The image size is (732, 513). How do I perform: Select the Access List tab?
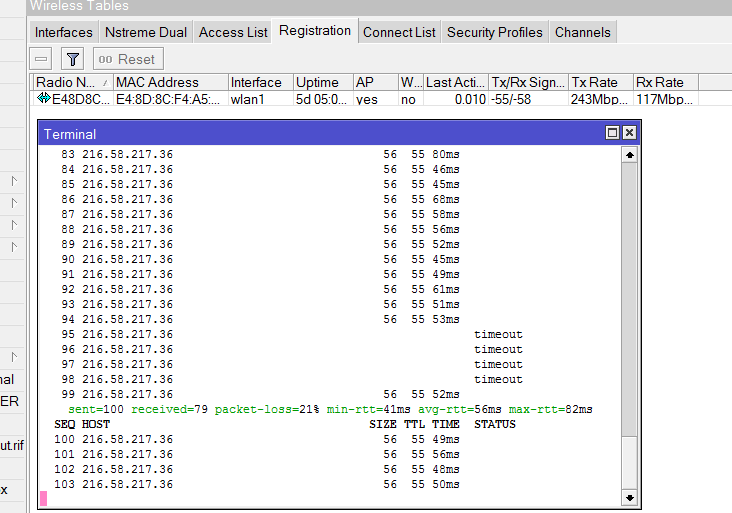233,32
